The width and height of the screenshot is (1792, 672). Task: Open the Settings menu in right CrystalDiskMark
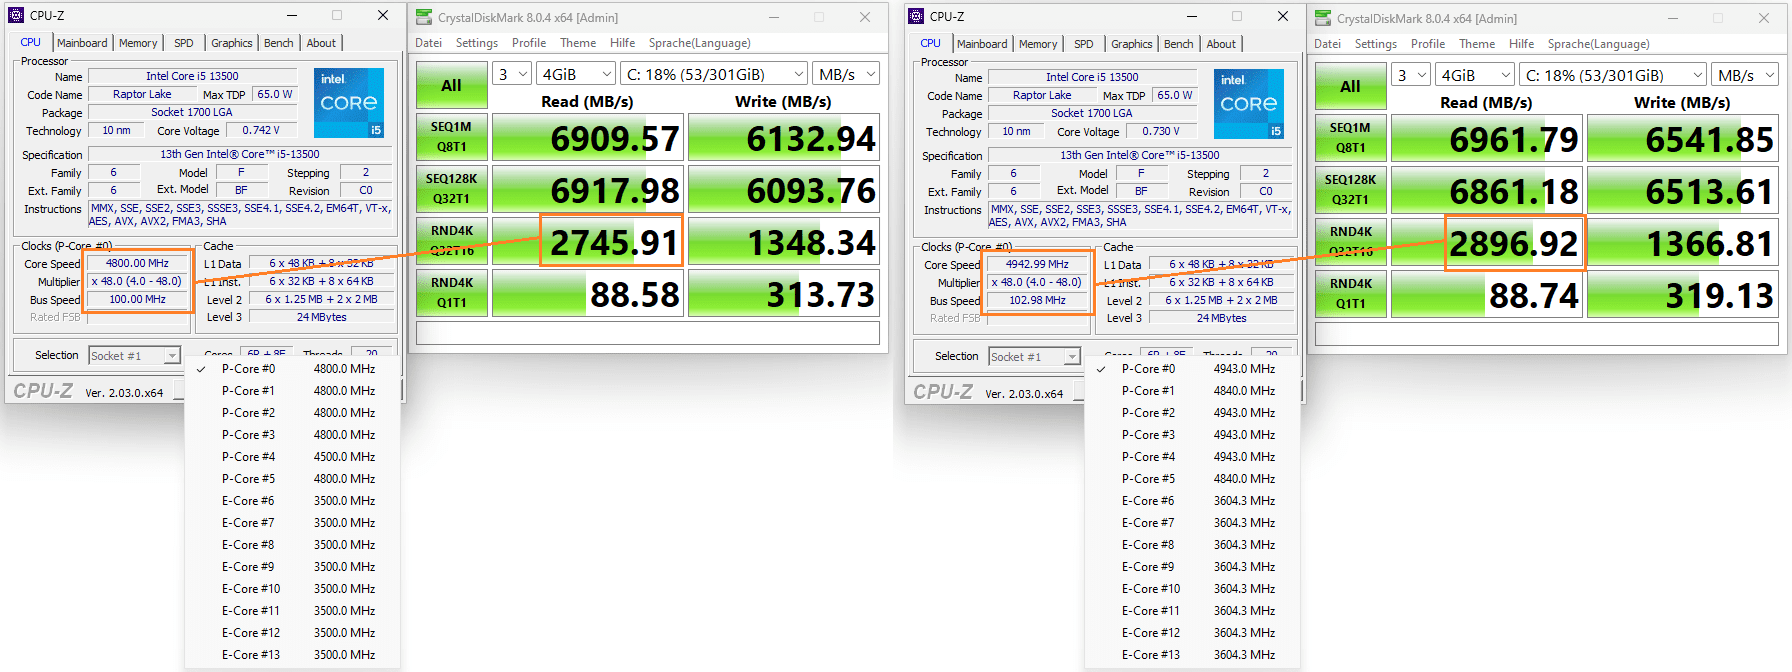1376,44
